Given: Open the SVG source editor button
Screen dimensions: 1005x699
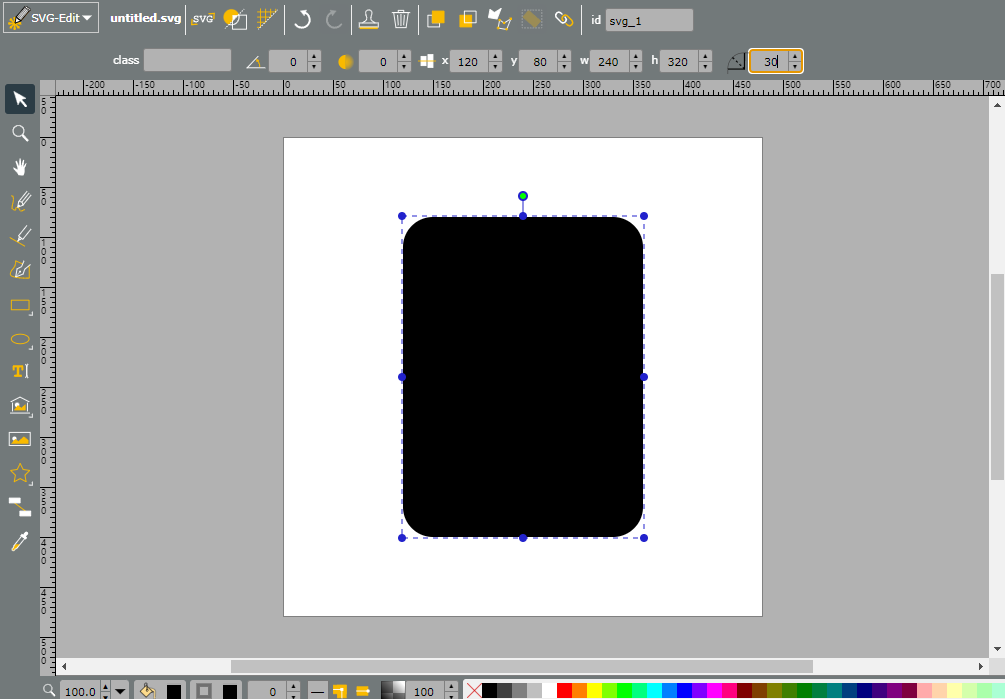Looking at the screenshot, I should coord(203,19).
